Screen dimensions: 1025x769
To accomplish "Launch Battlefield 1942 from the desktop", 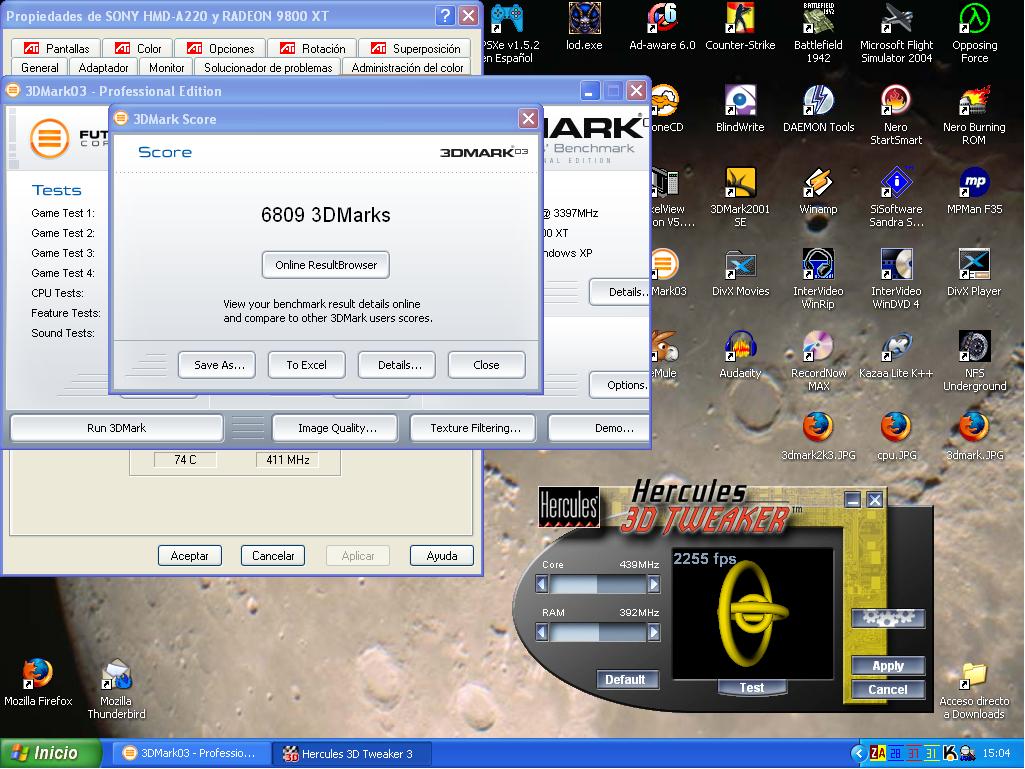I will pos(818,19).
